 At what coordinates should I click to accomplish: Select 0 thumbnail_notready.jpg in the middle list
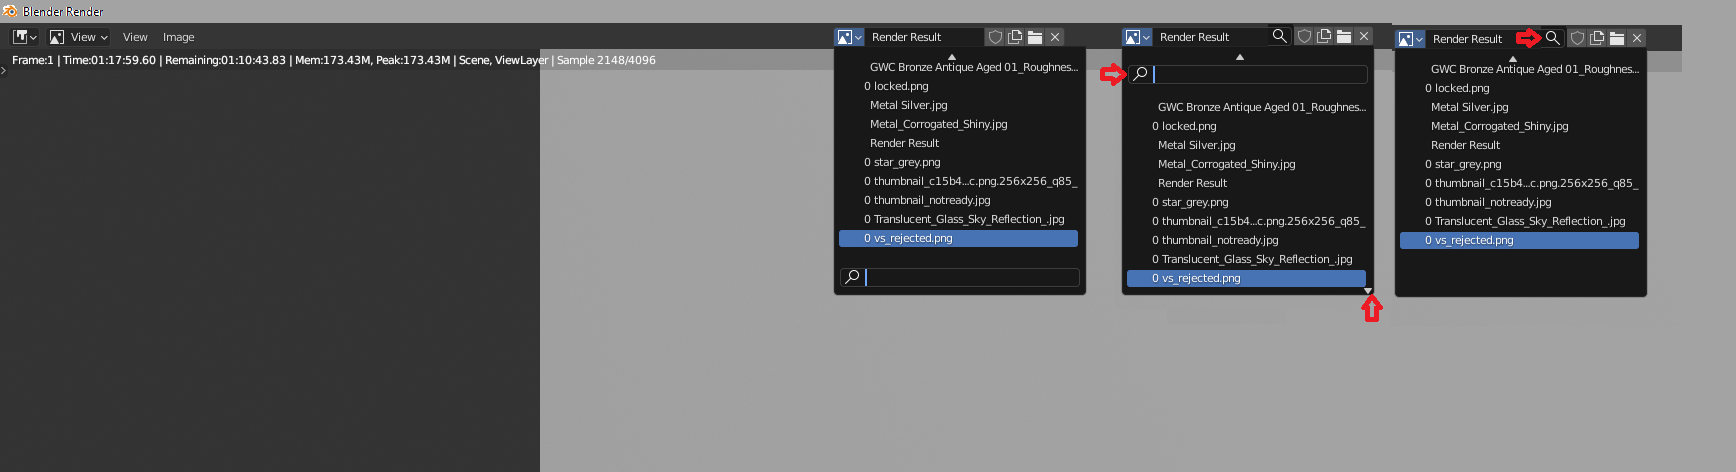click(1247, 240)
